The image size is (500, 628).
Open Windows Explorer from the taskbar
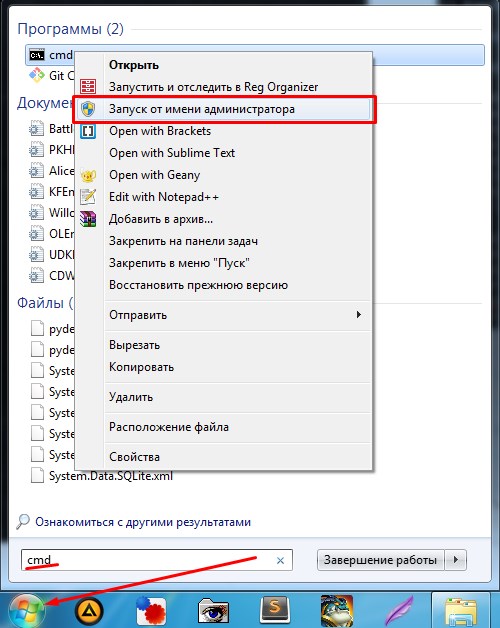coord(462,612)
